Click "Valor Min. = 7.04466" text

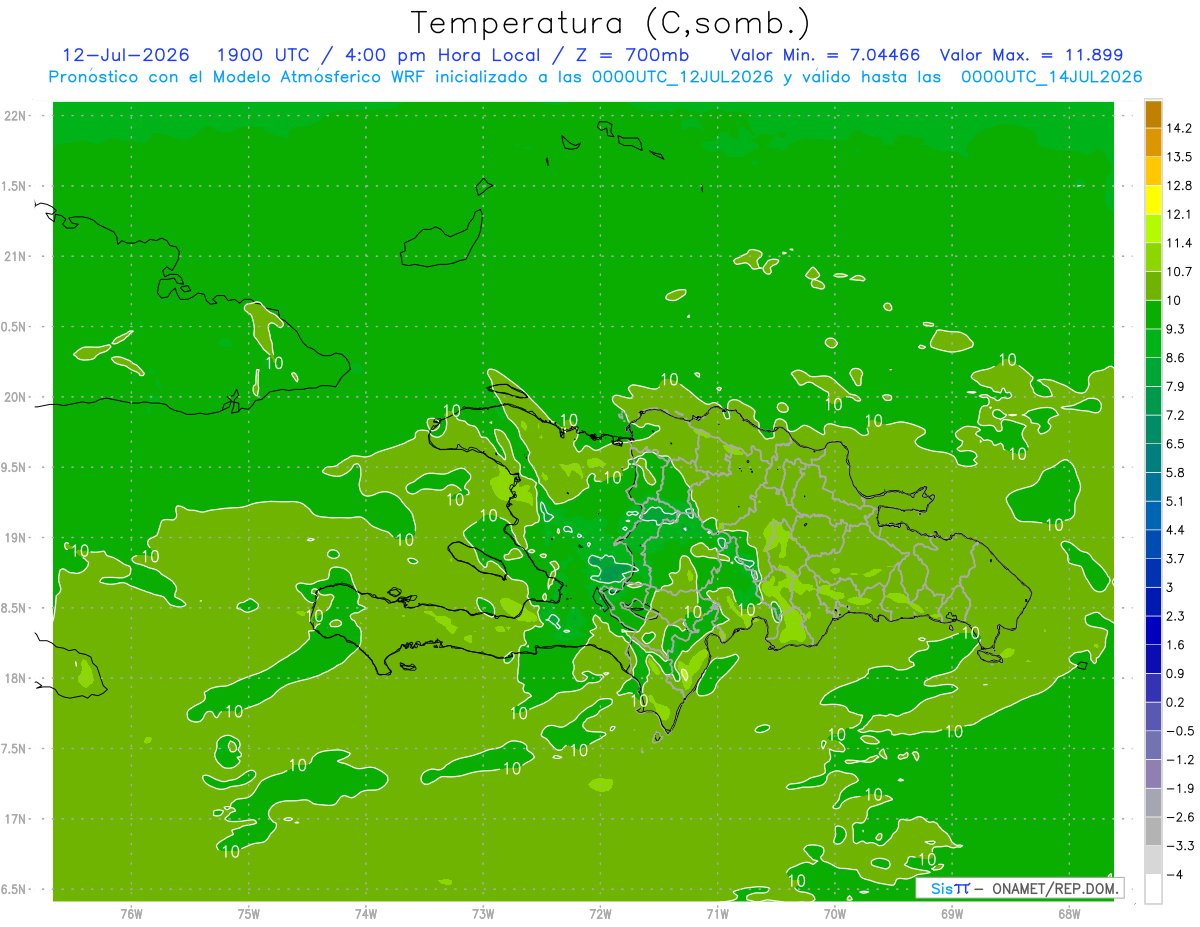(x=825, y=55)
